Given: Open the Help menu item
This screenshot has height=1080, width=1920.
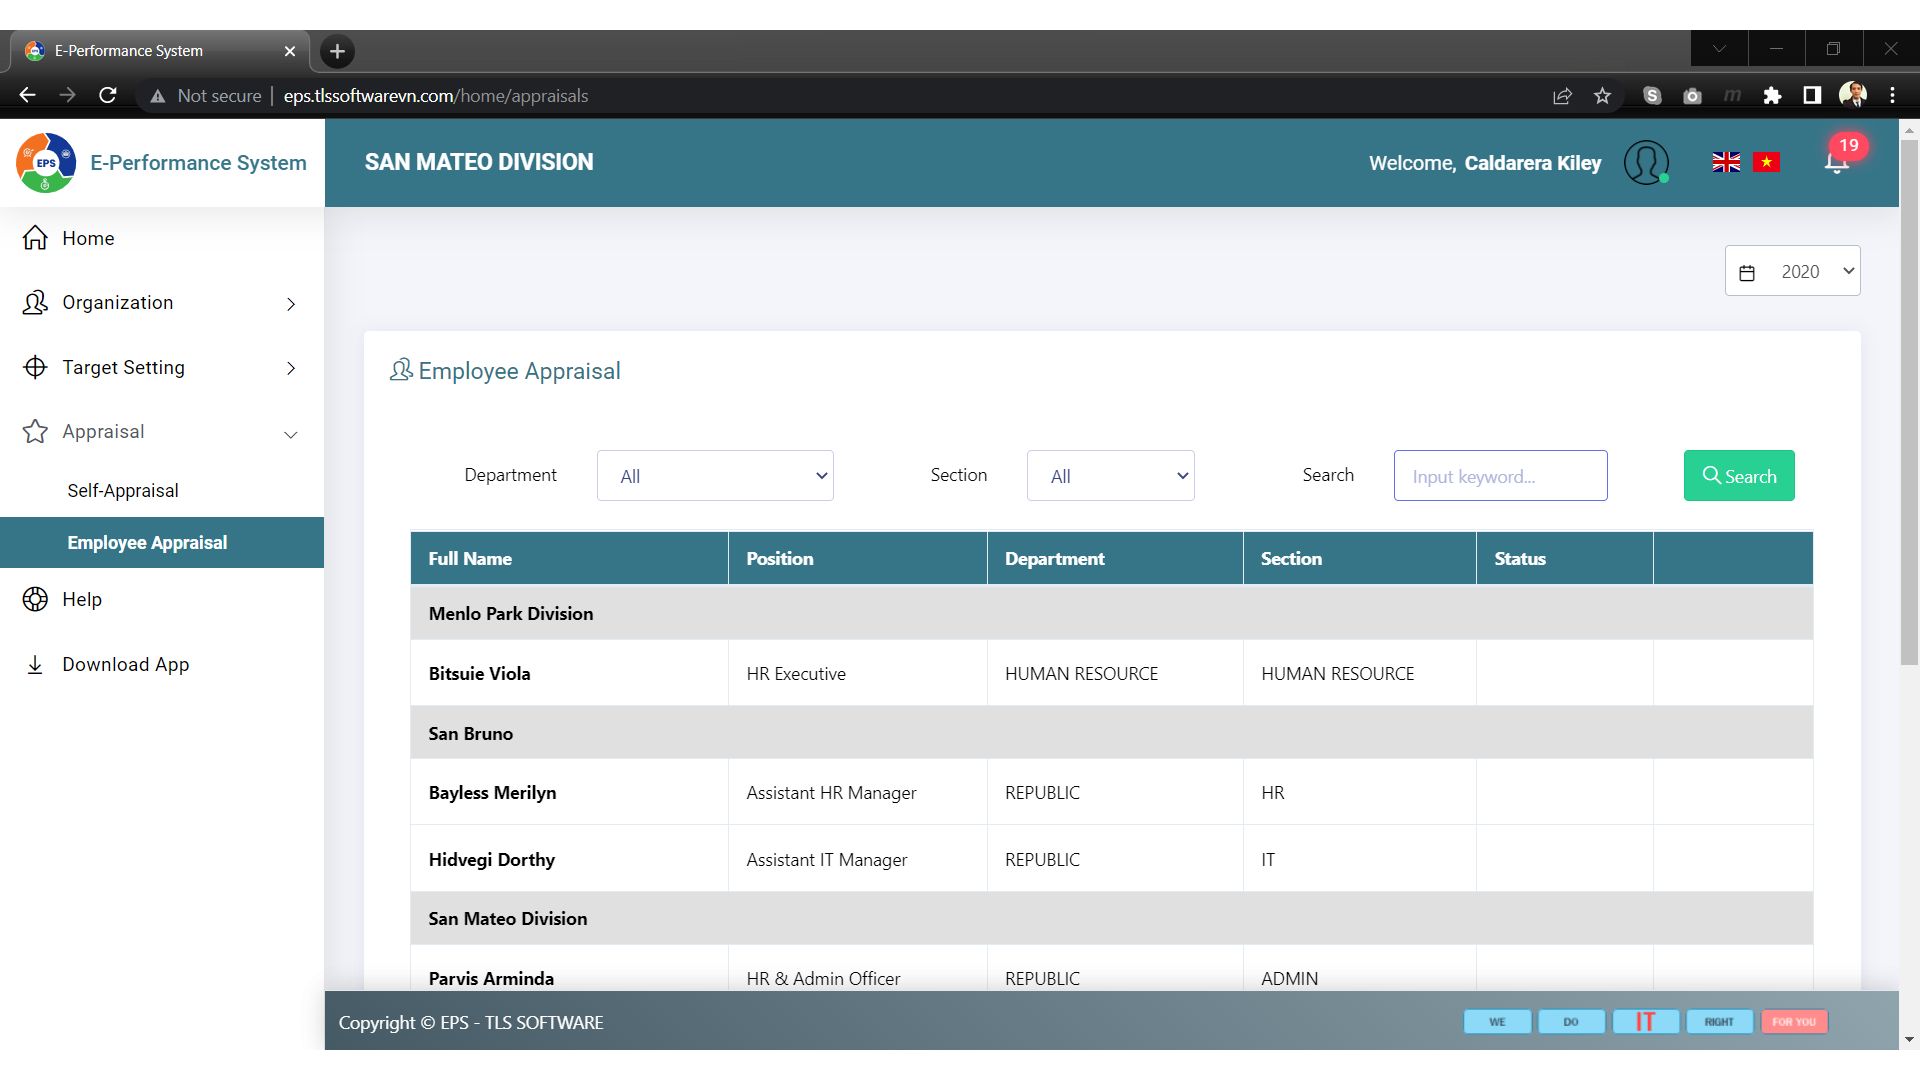Looking at the screenshot, I should click(x=82, y=600).
